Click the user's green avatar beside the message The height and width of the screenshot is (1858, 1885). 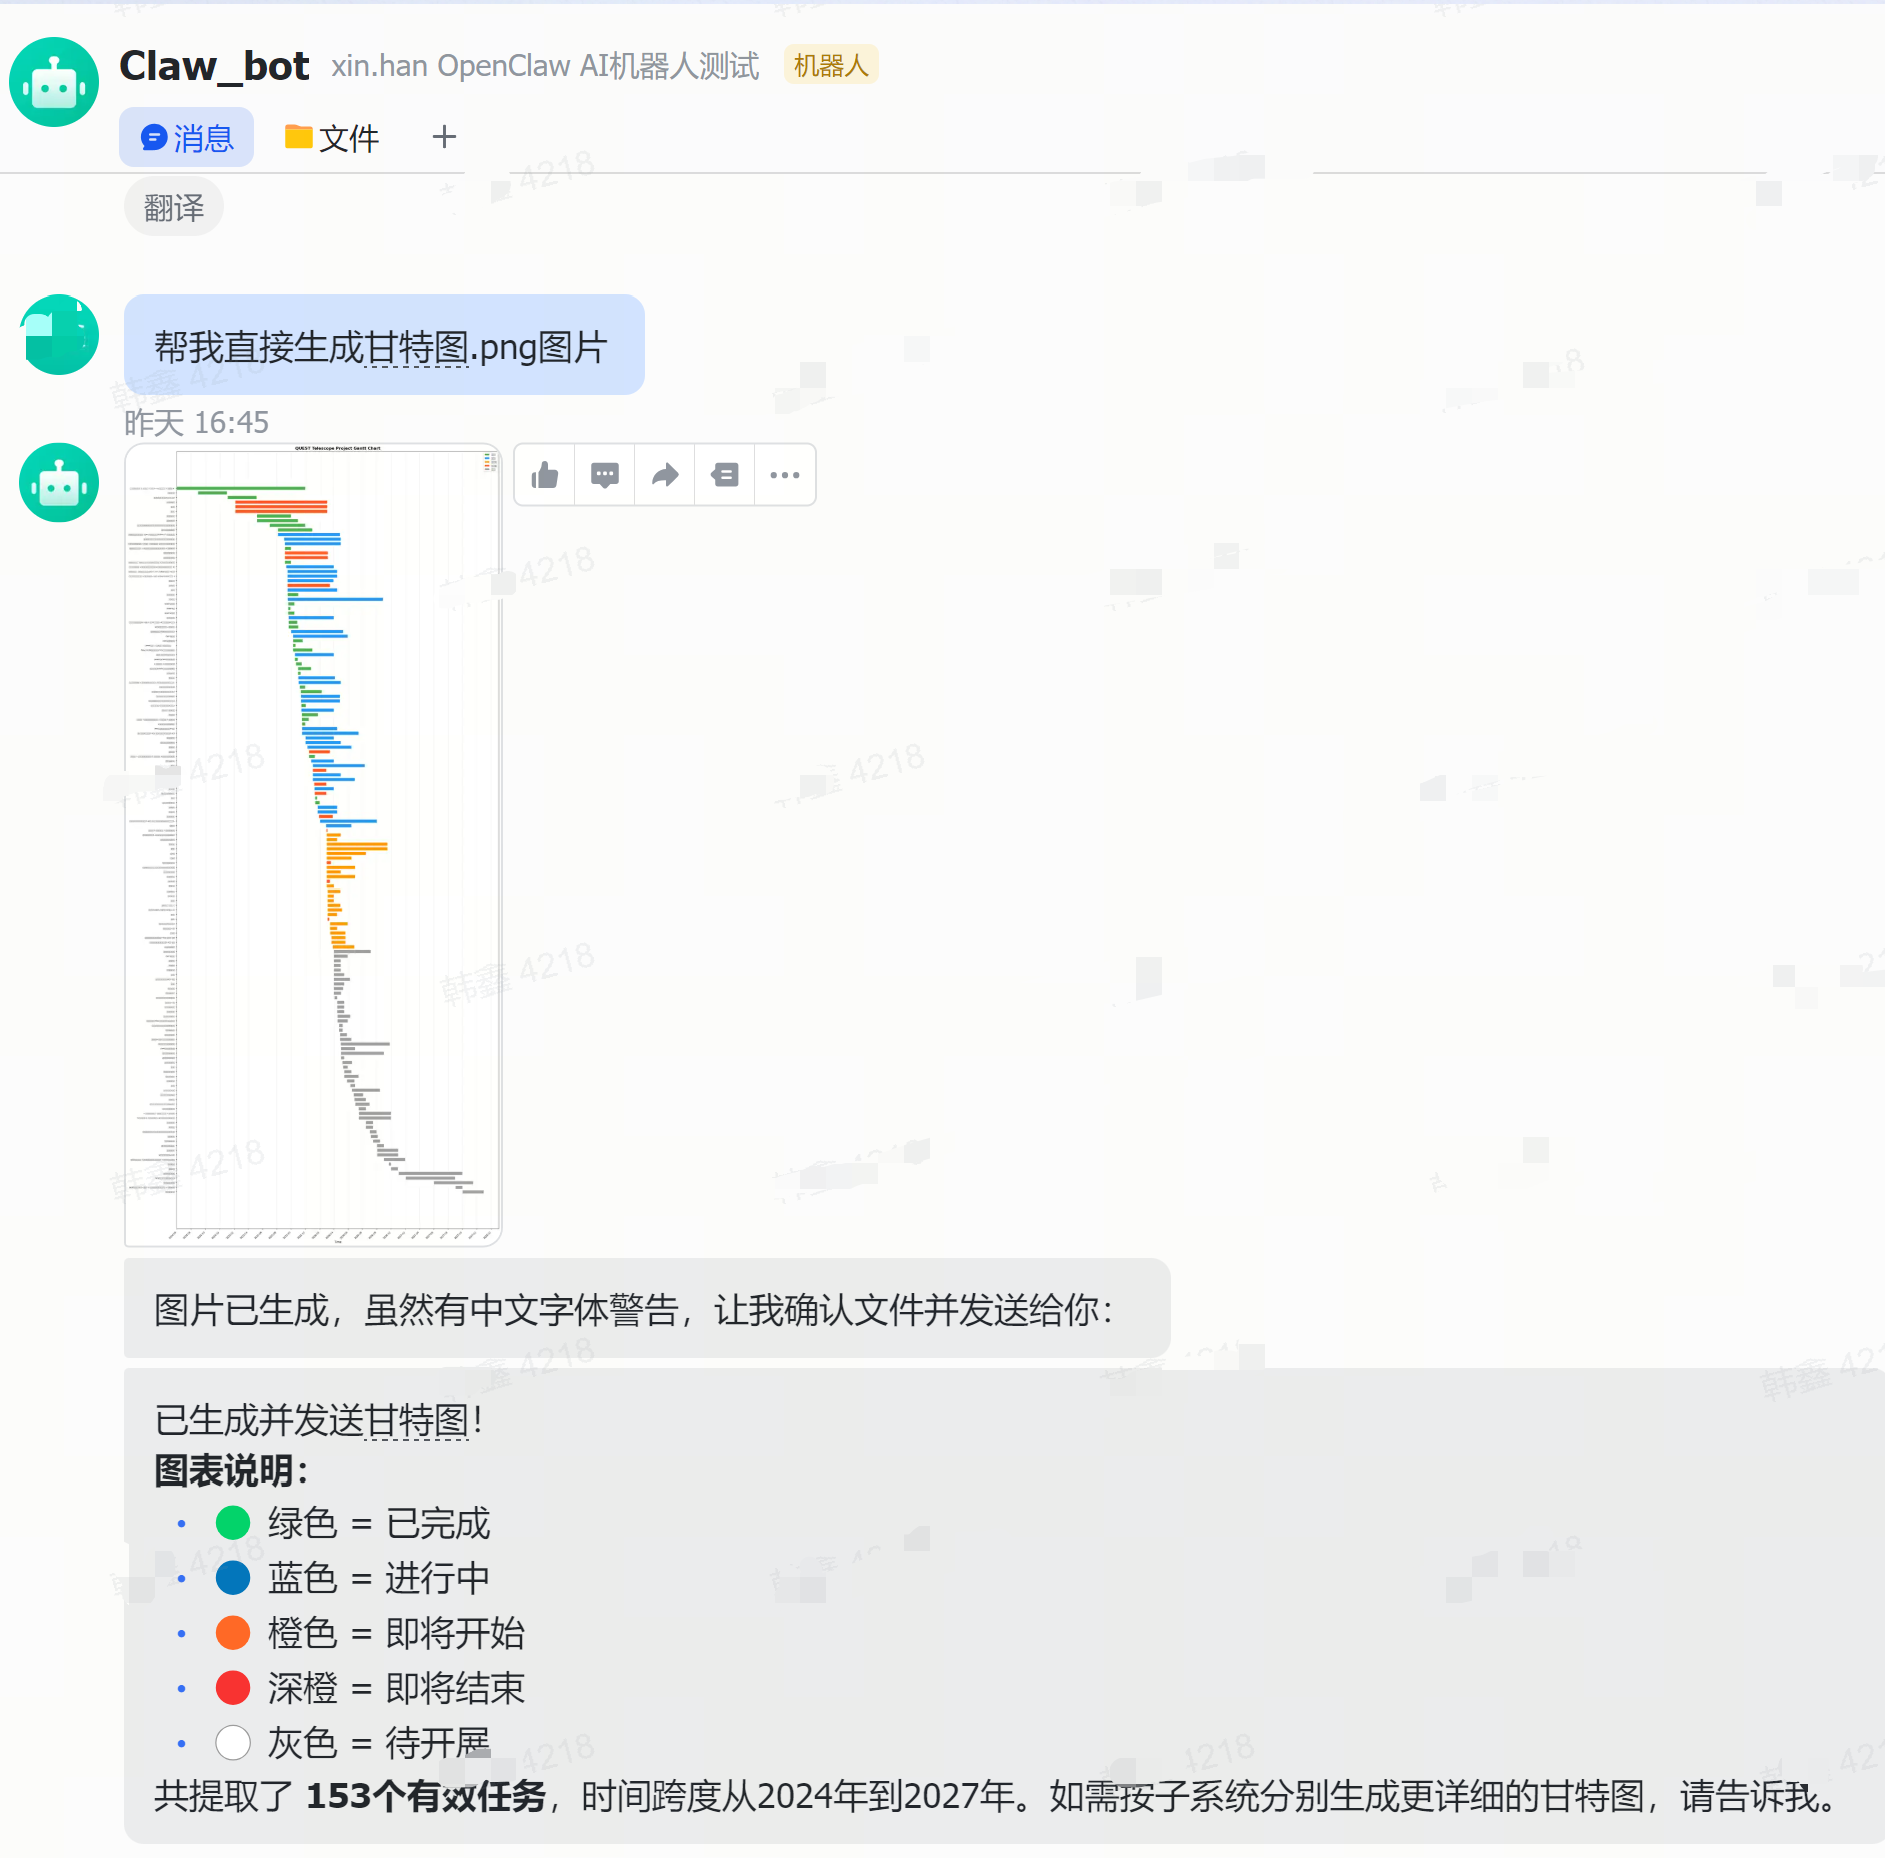coord(57,335)
